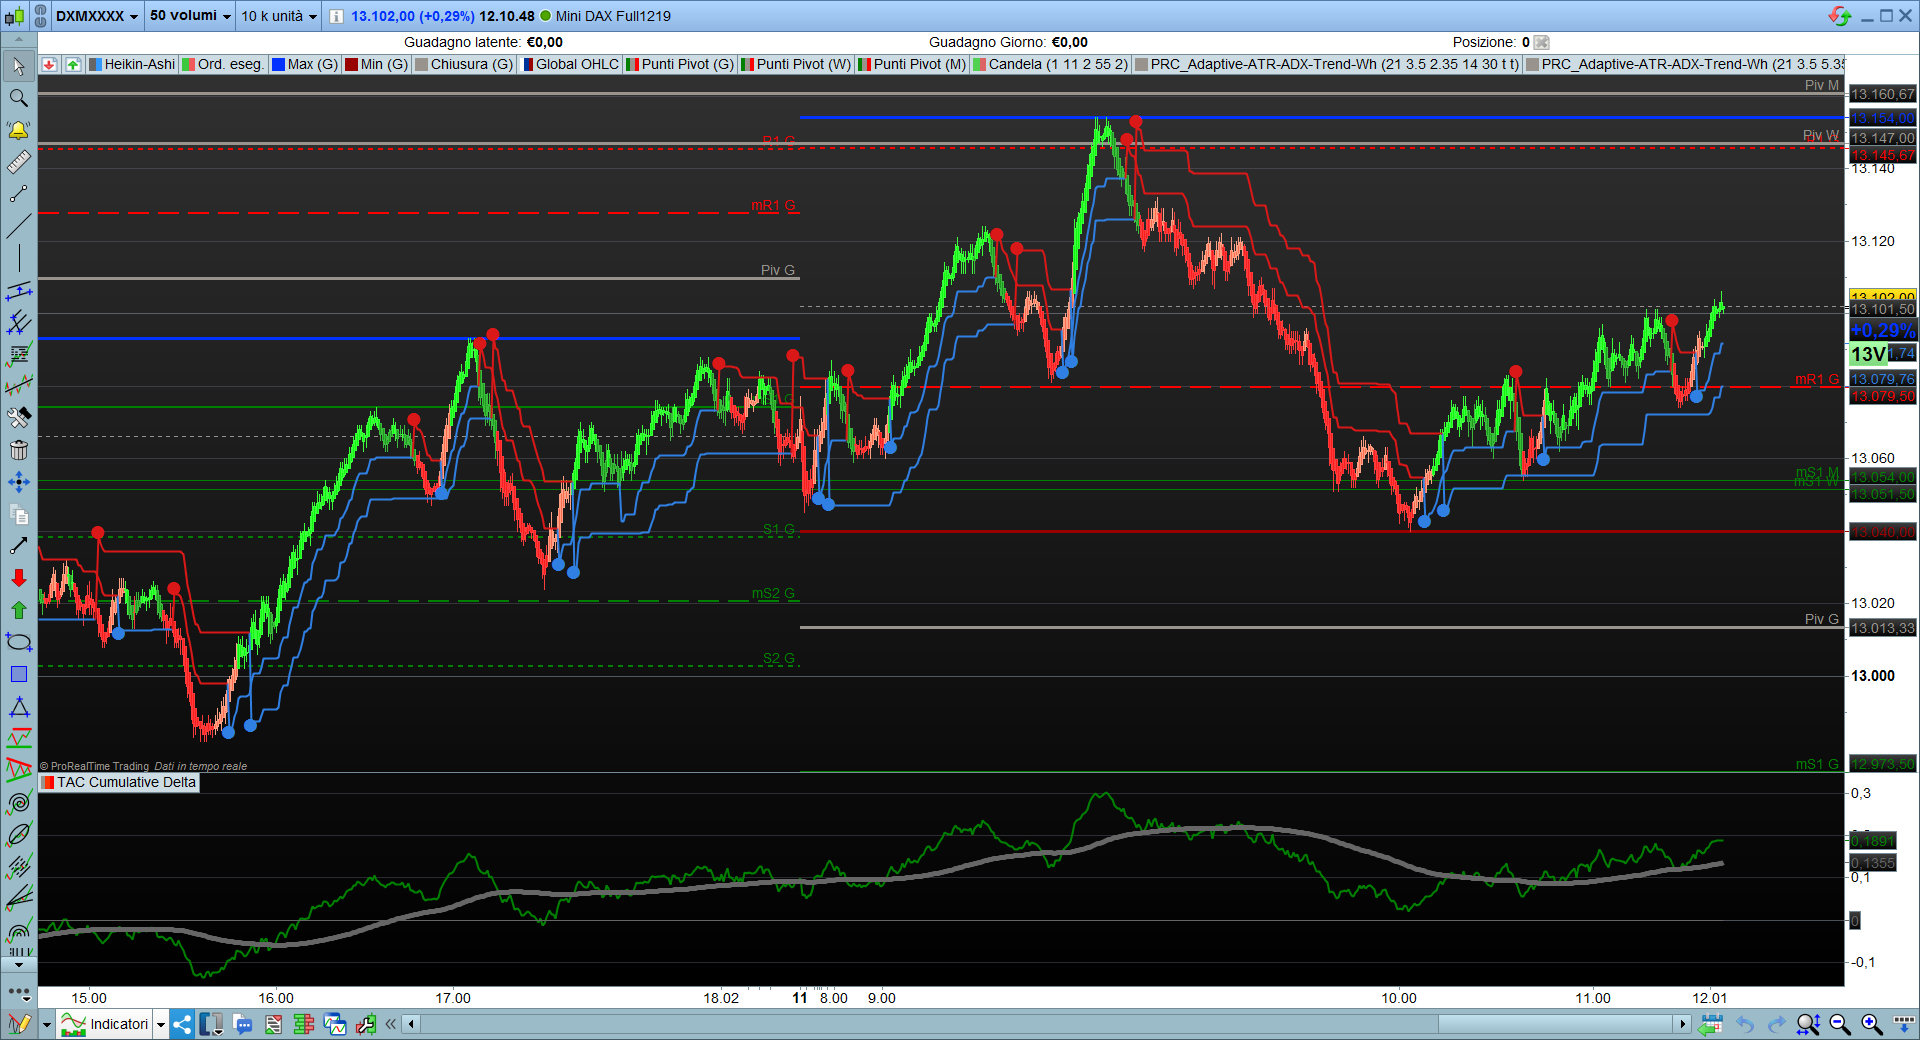Screen dimensions: 1920x1040
Task: Click the redo arrow icon
Action: click(1776, 1024)
